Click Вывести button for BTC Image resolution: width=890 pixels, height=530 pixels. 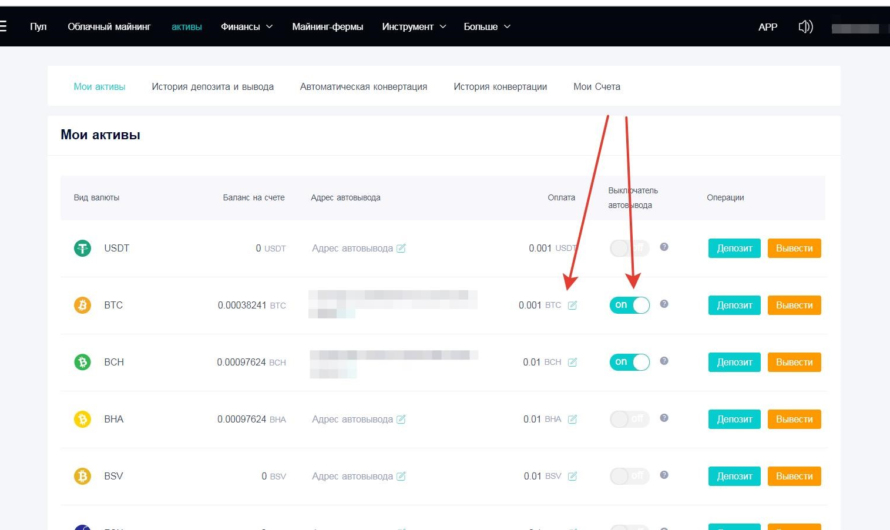click(794, 305)
